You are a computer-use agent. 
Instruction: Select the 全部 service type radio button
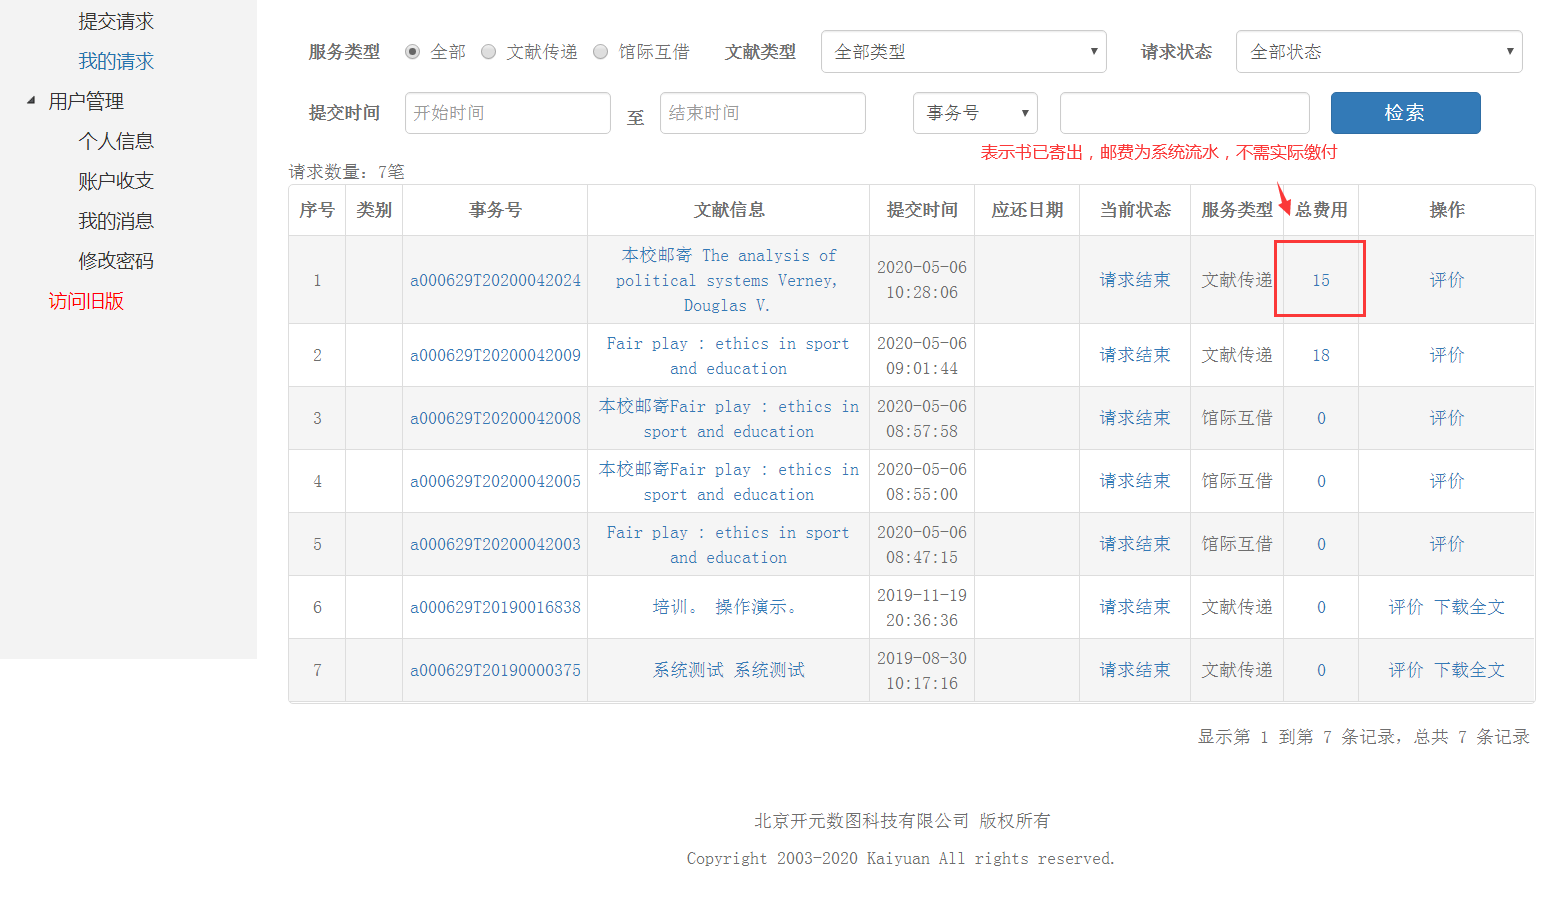pos(412,52)
